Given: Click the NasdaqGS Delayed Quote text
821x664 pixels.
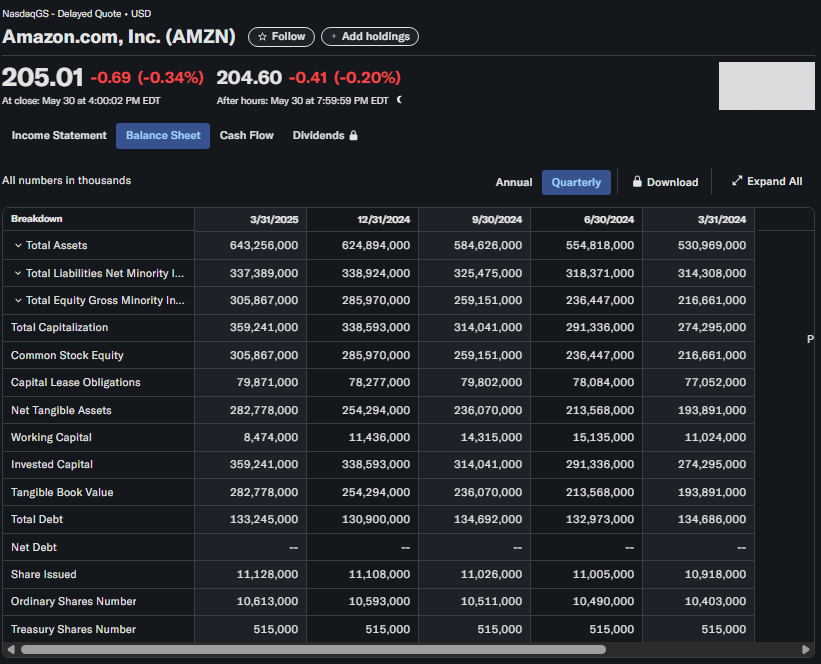Looking at the screenshot, I should tap(76, 14).
